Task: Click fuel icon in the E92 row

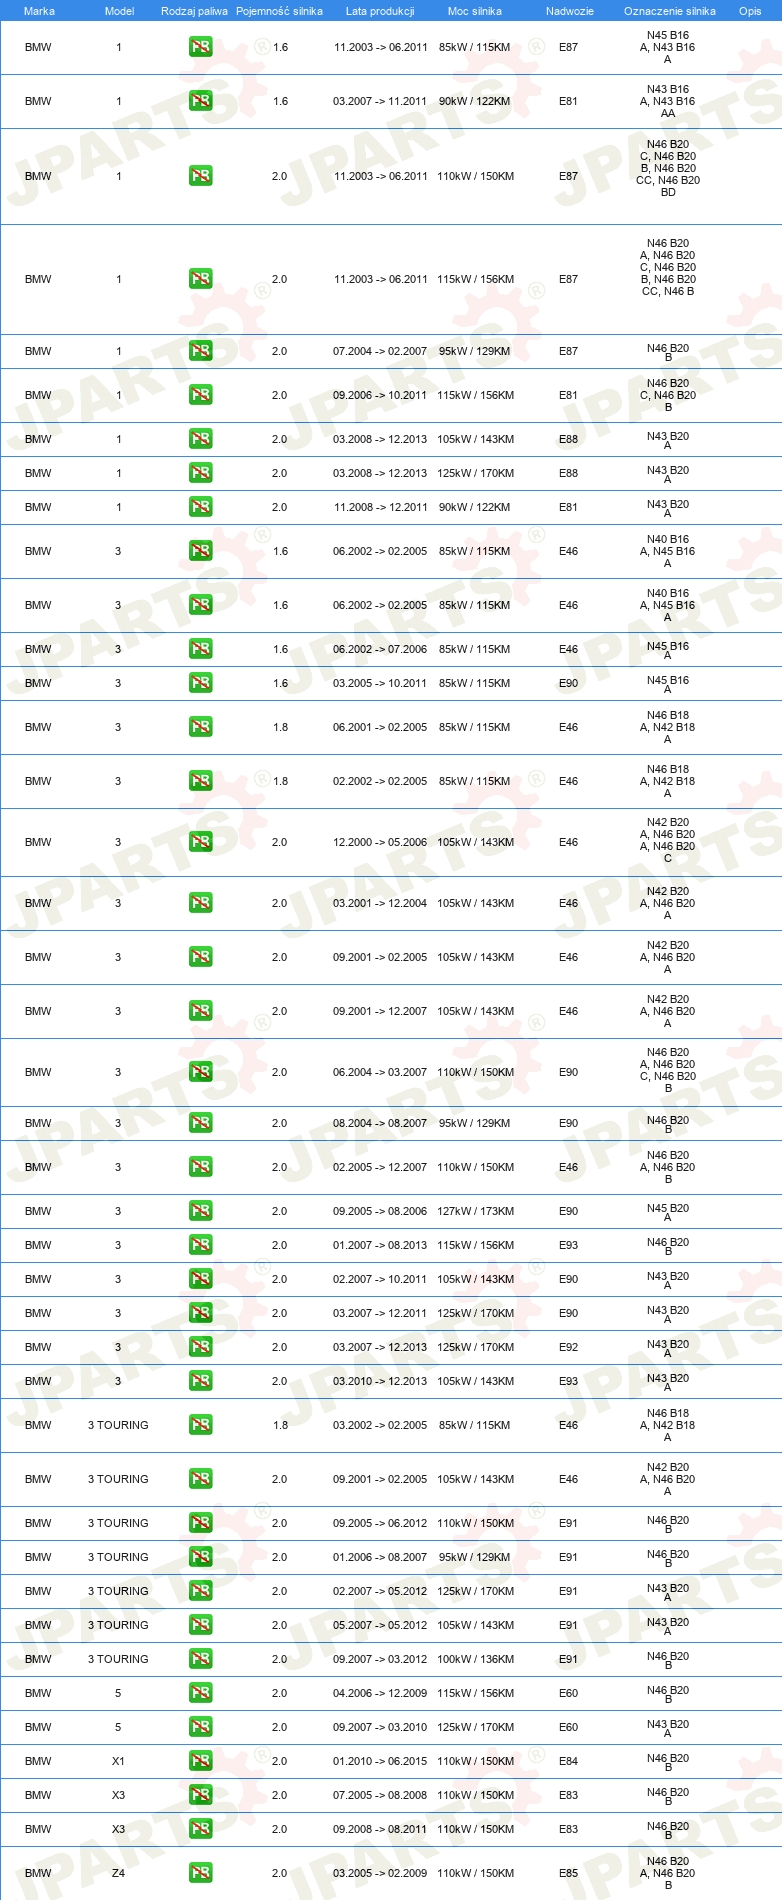Action: [x=200, y=1347]
